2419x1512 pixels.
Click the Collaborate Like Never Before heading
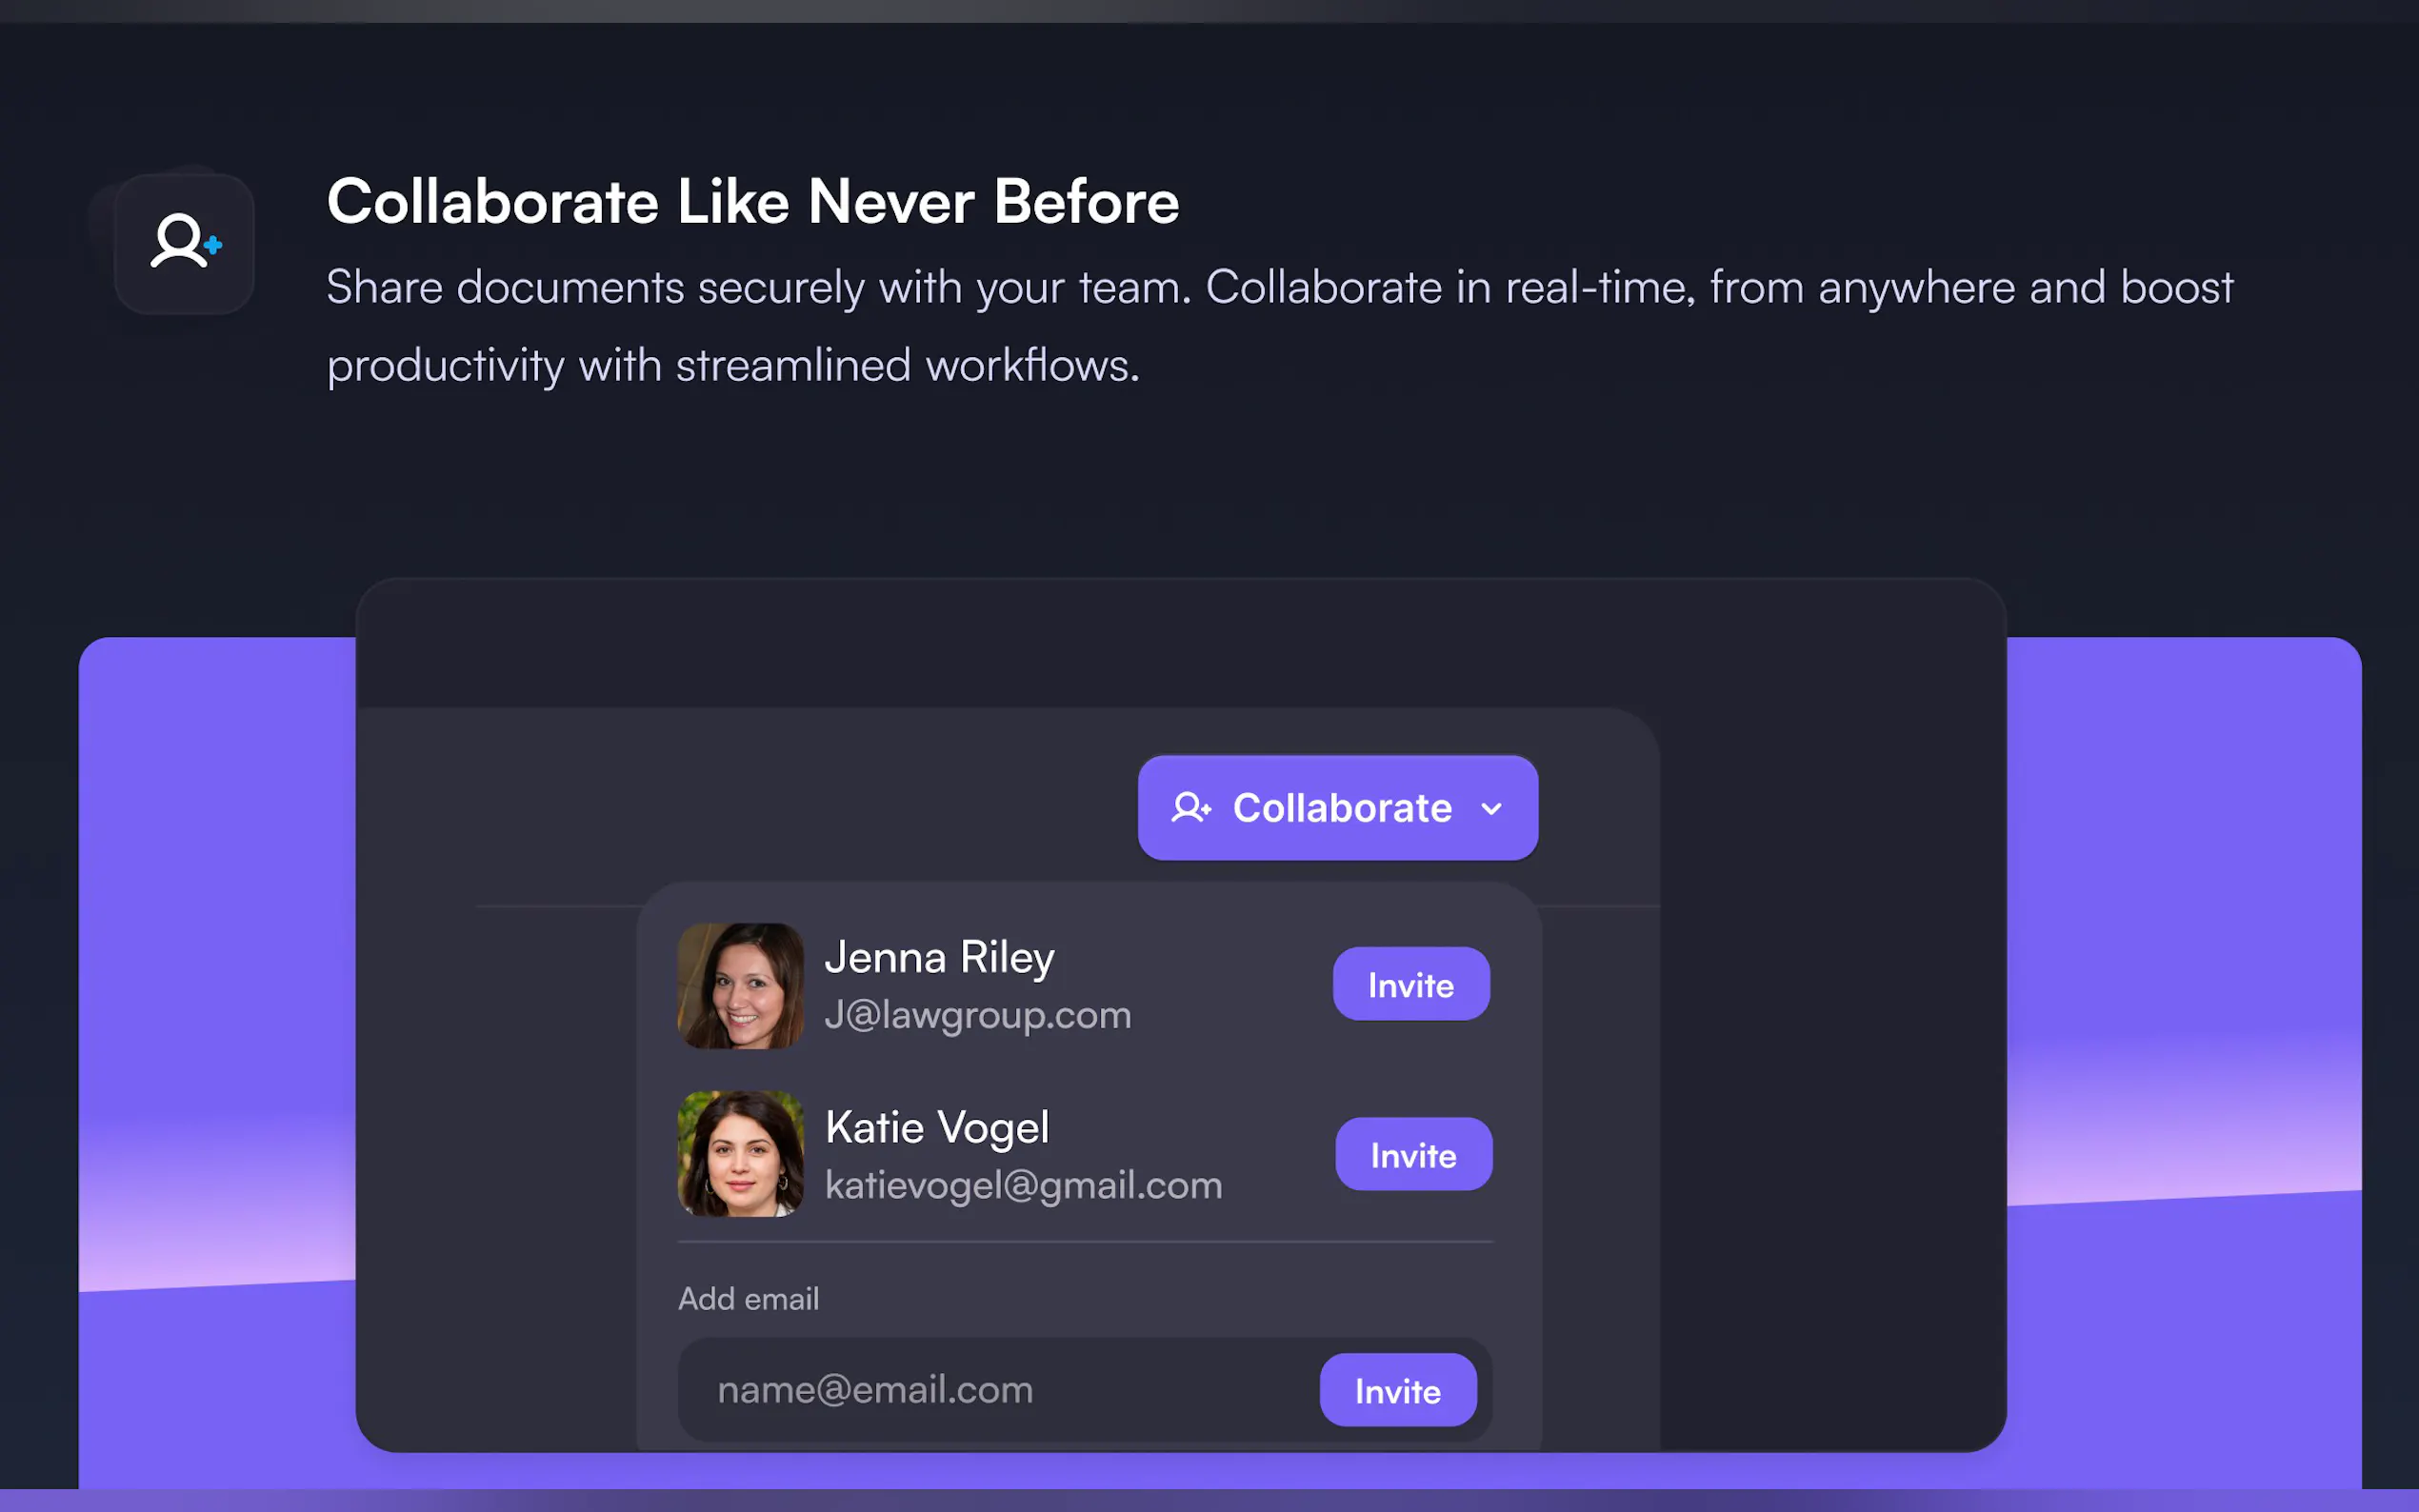[752, 202]
